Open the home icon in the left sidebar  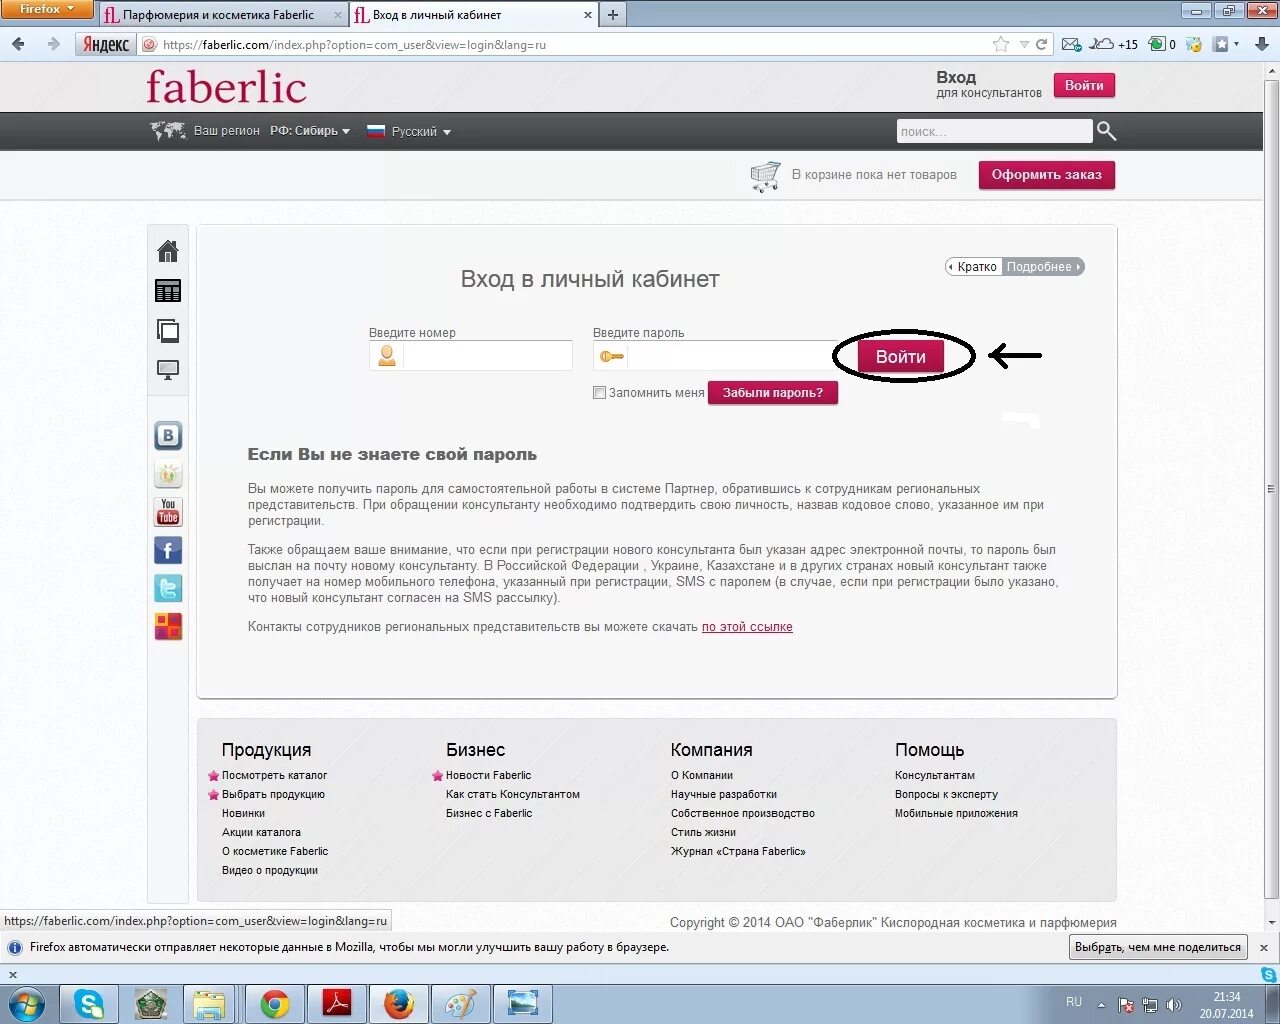pos(168,251)
